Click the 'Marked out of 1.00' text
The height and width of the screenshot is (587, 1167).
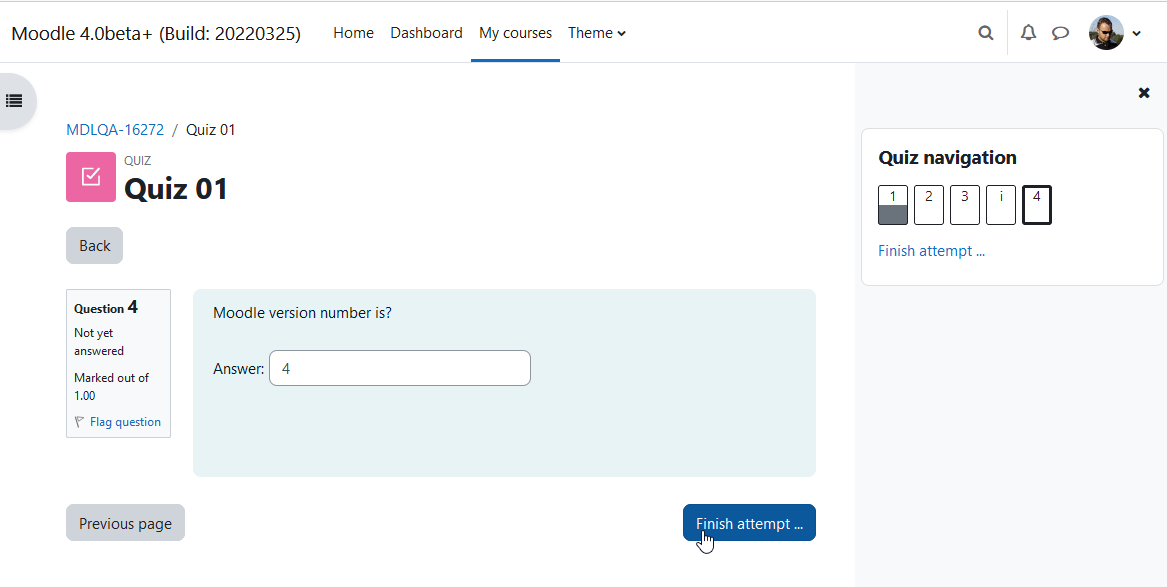pyautogui.click(x=112, y=387)
